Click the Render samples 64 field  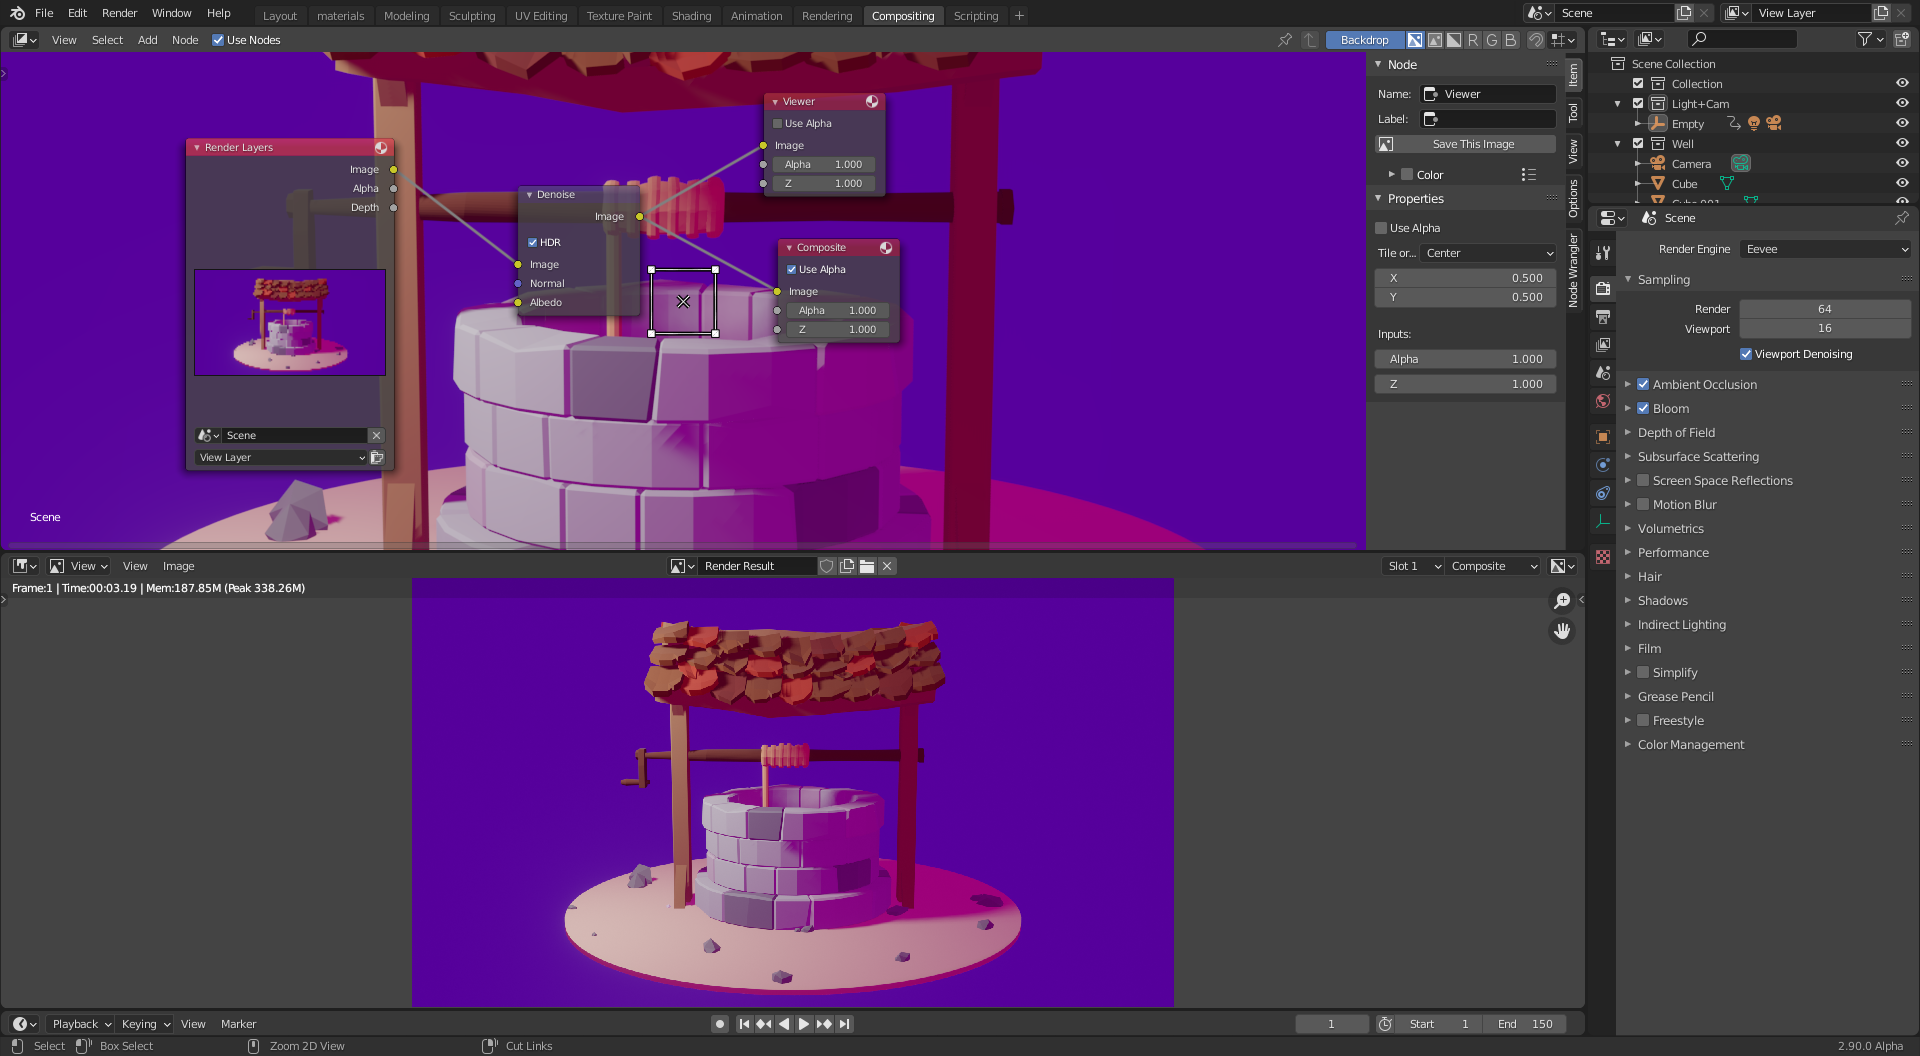1825,309
